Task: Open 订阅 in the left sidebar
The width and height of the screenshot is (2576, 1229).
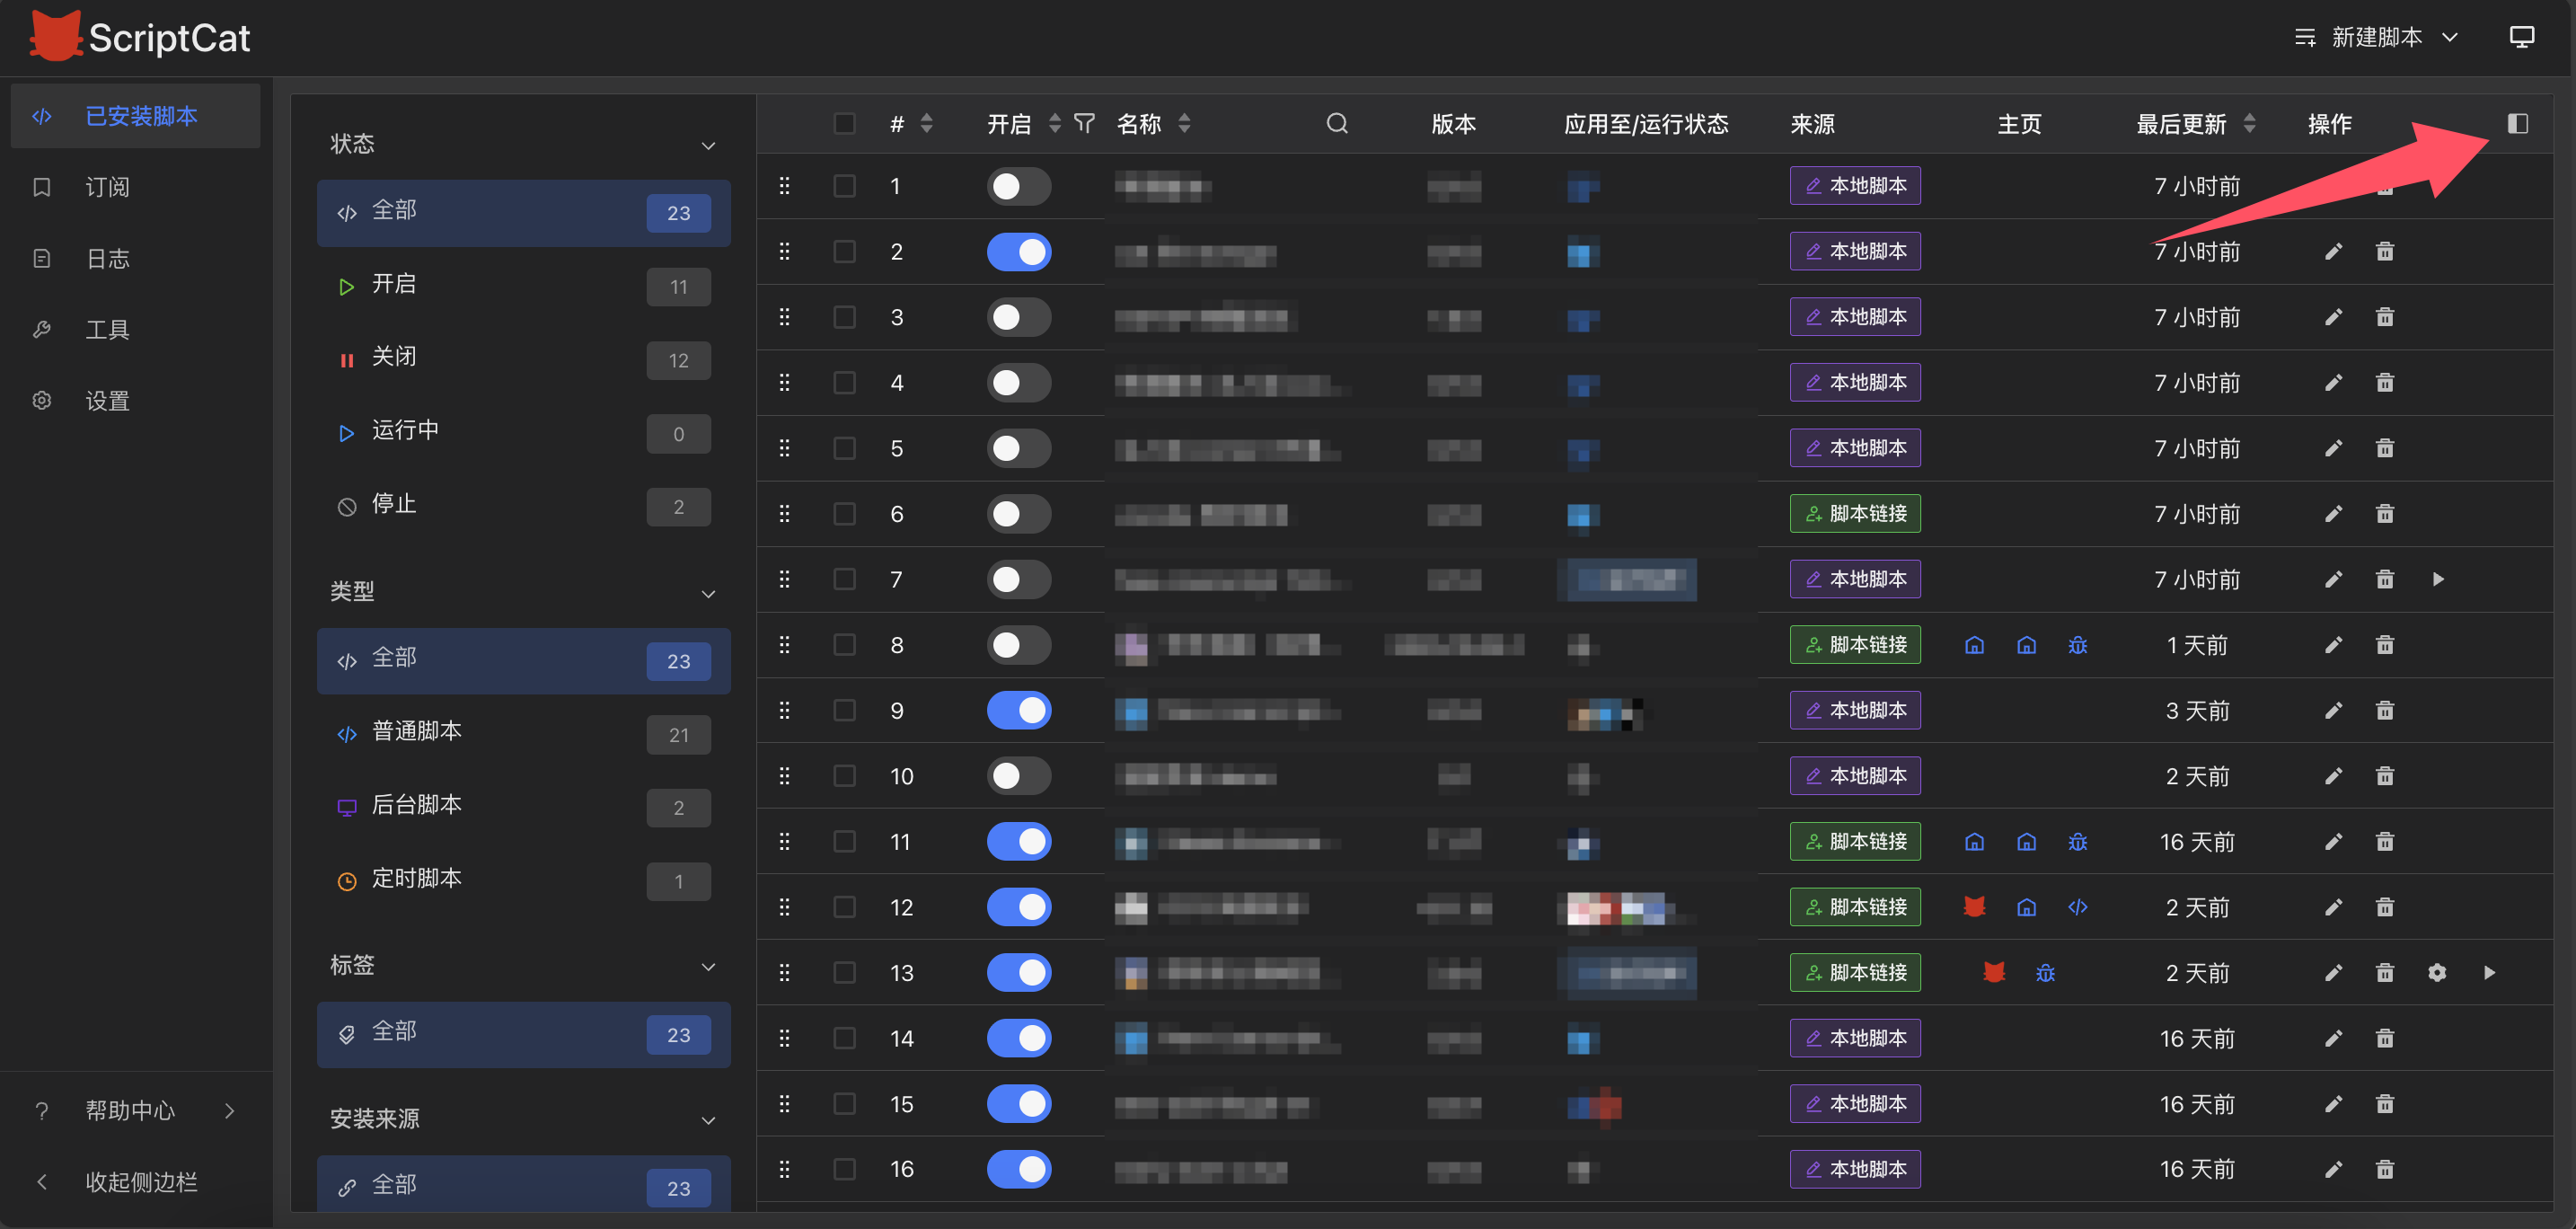Action: (x=107, y=187)
